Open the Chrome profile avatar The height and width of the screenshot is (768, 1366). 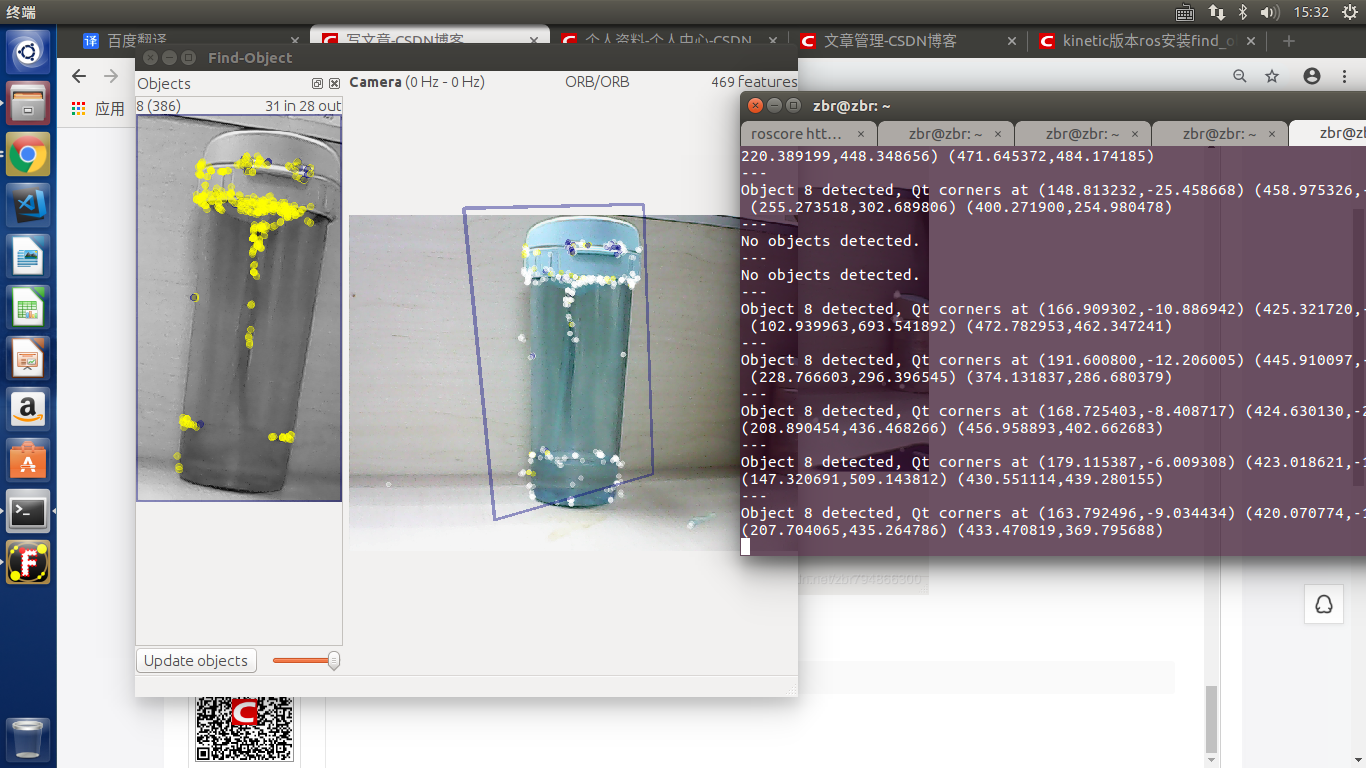1311,75
